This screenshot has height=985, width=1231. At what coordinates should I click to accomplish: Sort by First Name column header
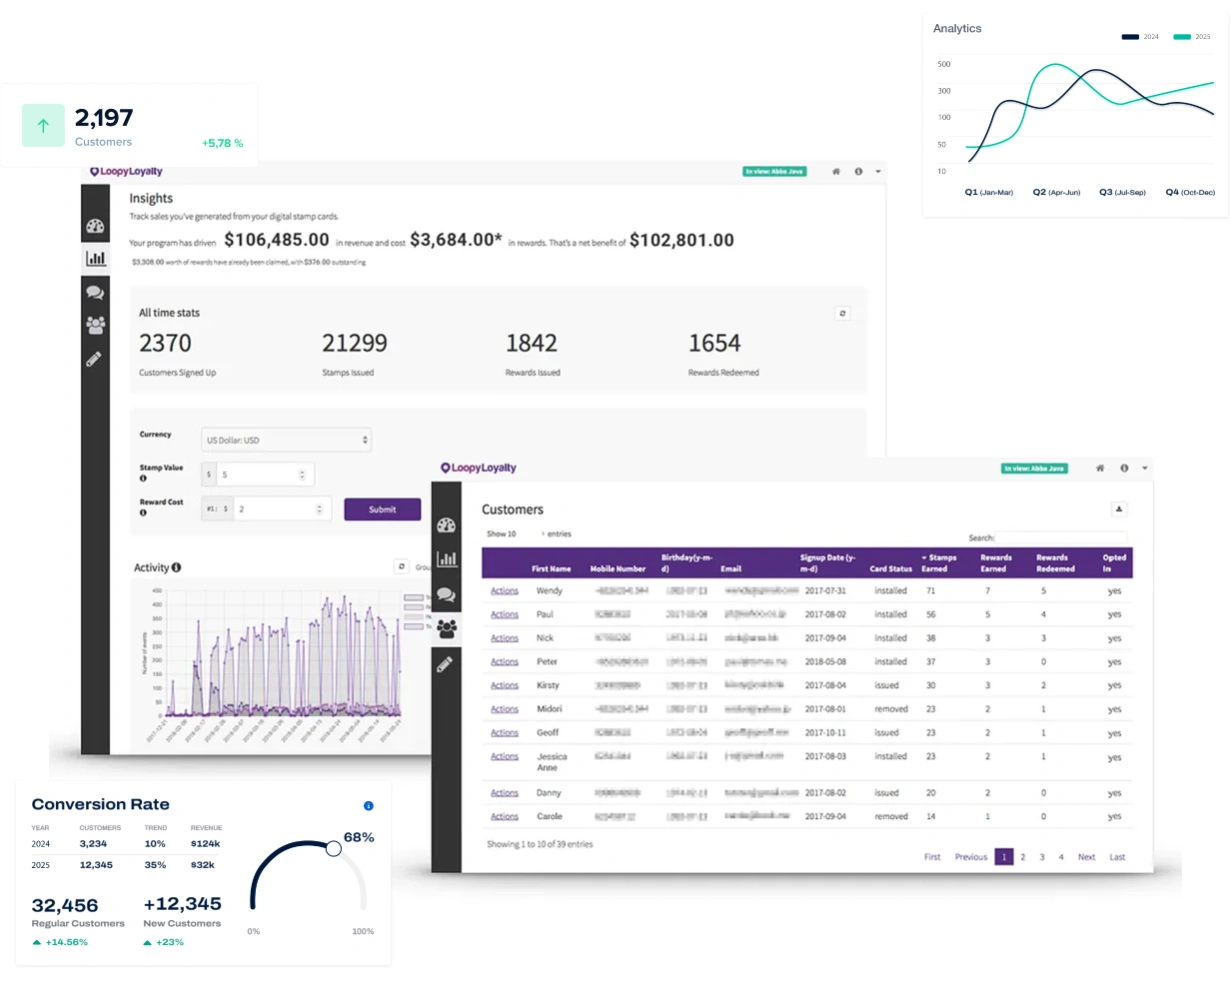pos(551,569)
